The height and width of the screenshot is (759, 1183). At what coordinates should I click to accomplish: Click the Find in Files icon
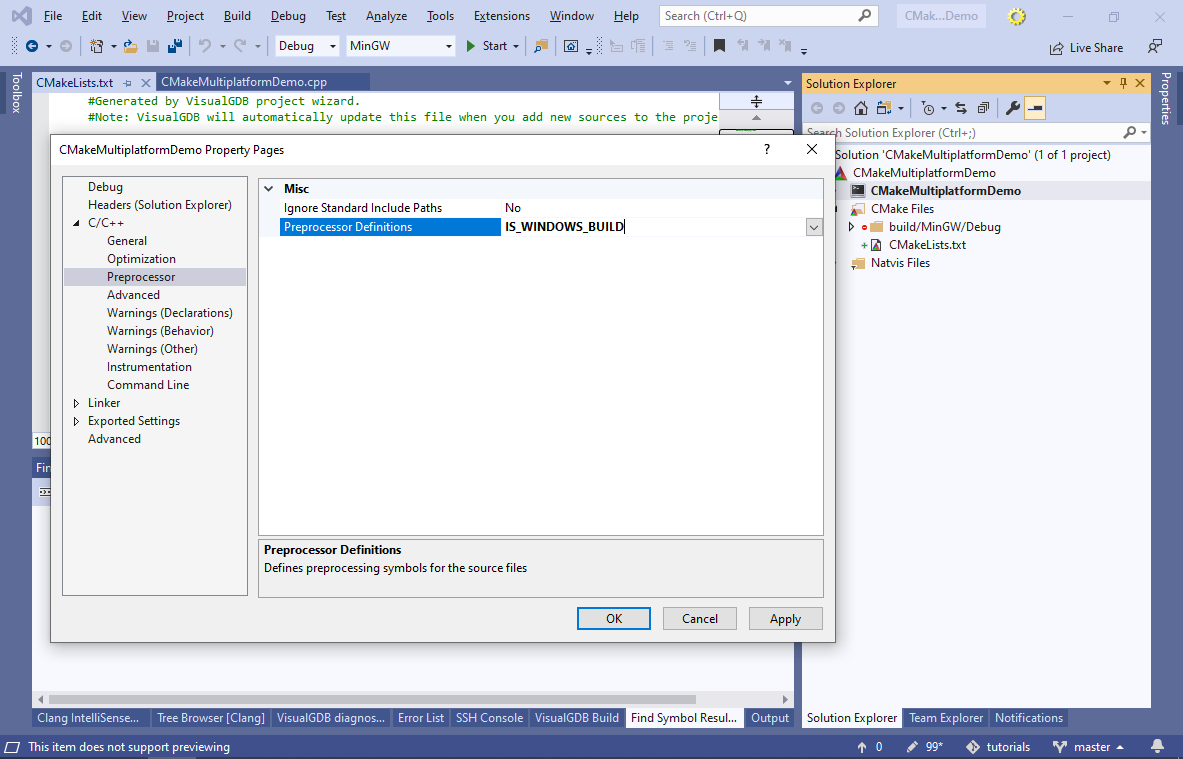(x=541, y=46)
